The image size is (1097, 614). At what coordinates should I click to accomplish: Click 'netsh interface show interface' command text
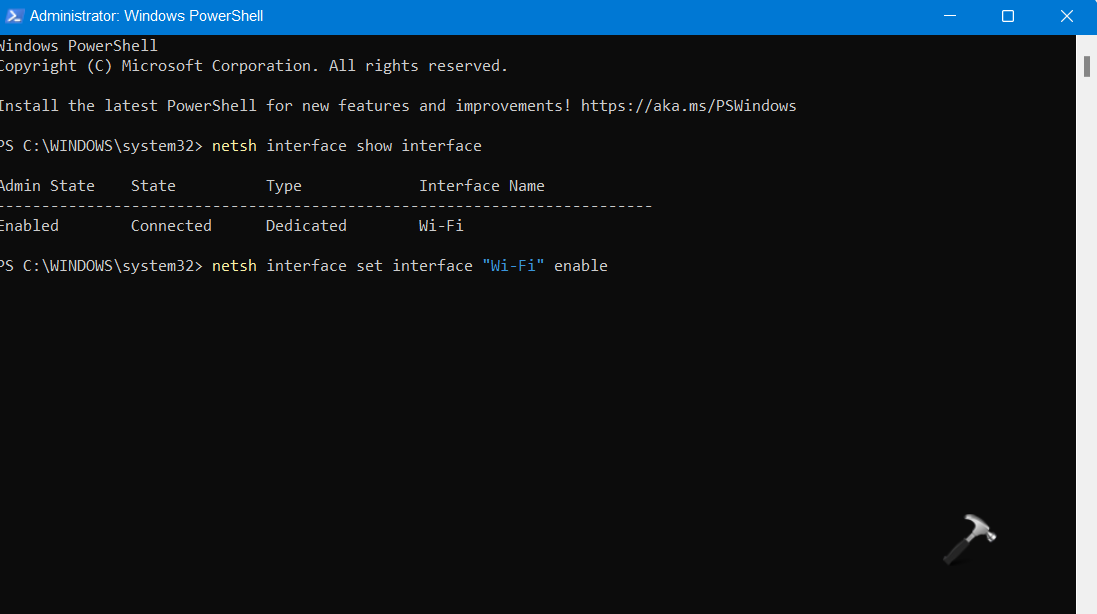click(x=347, y=146)
